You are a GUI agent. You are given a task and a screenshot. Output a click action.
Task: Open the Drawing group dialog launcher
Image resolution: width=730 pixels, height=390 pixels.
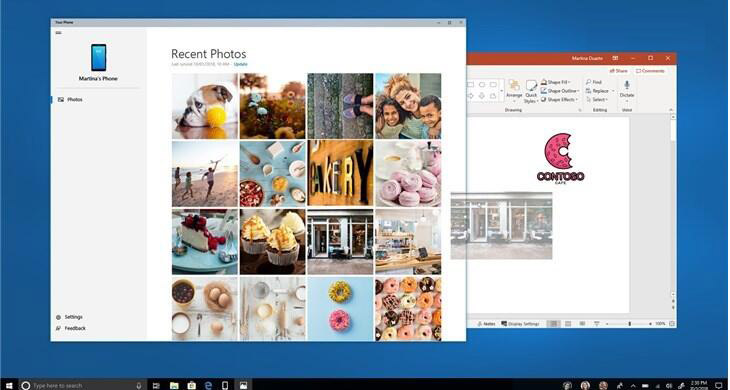[580, 110]
